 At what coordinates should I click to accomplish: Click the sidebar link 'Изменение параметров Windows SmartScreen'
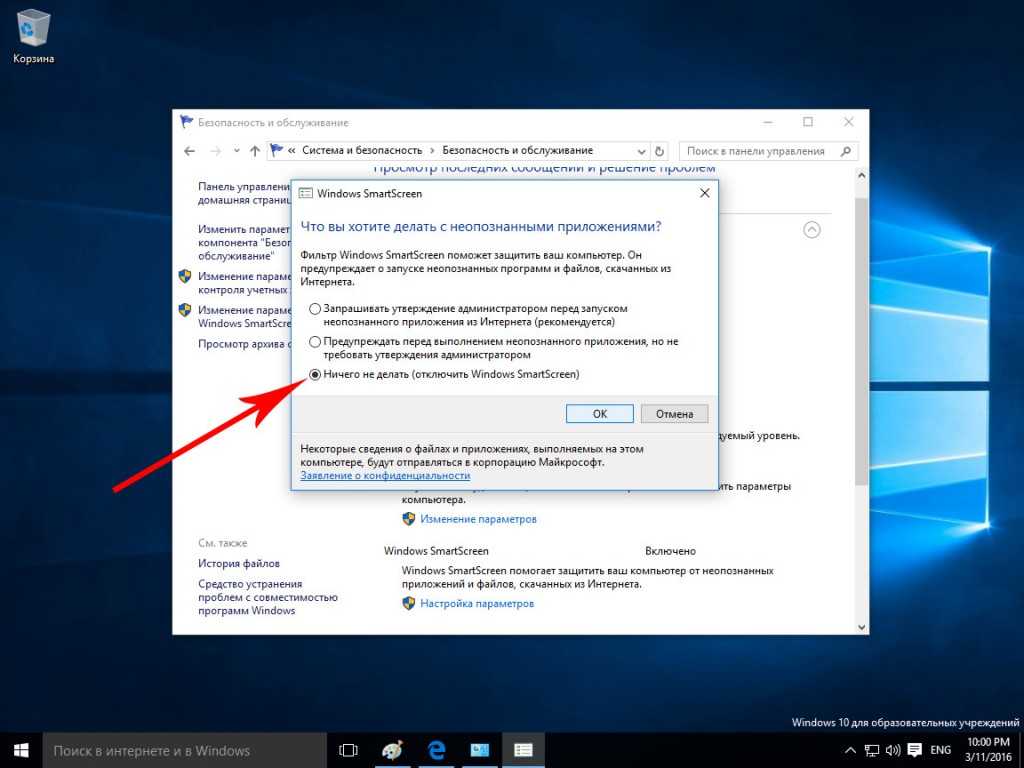pyautogui.click(x=244, y=317)
